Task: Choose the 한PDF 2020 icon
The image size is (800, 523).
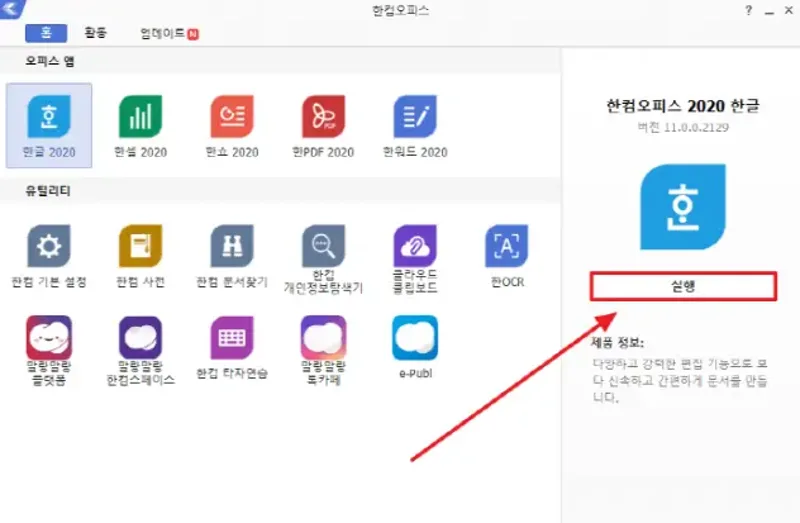Action: pos(323,116)
